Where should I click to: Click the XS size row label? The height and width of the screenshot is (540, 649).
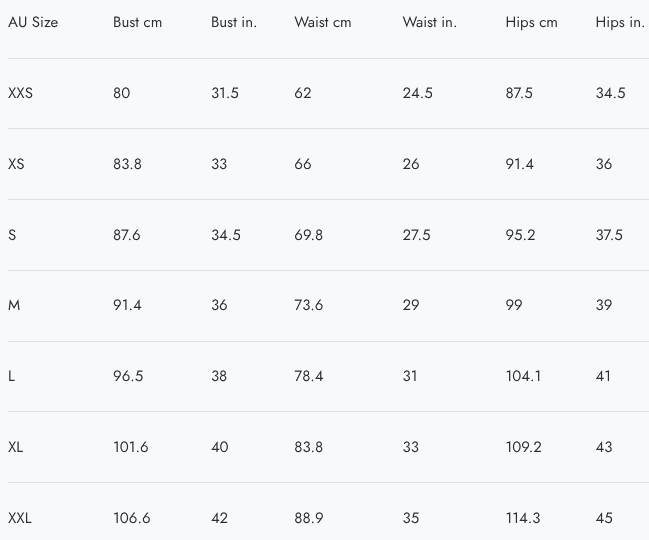tap(16, 164)
